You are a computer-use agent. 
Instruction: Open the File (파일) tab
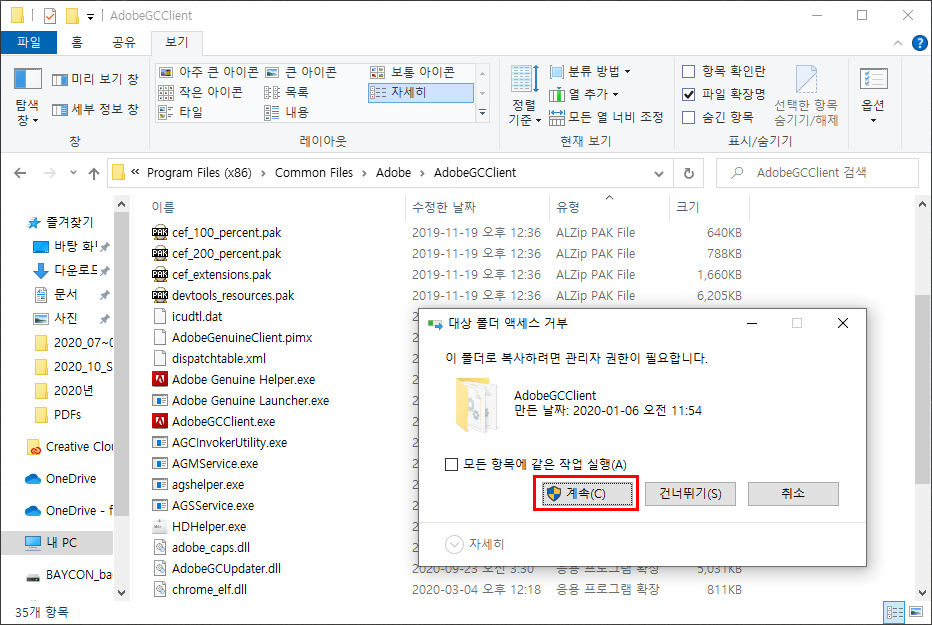point(29,42)
